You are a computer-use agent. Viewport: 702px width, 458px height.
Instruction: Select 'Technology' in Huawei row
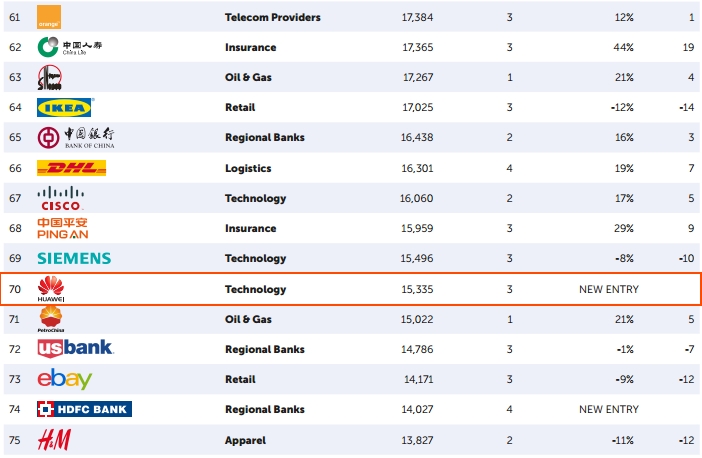coord(255,289)
